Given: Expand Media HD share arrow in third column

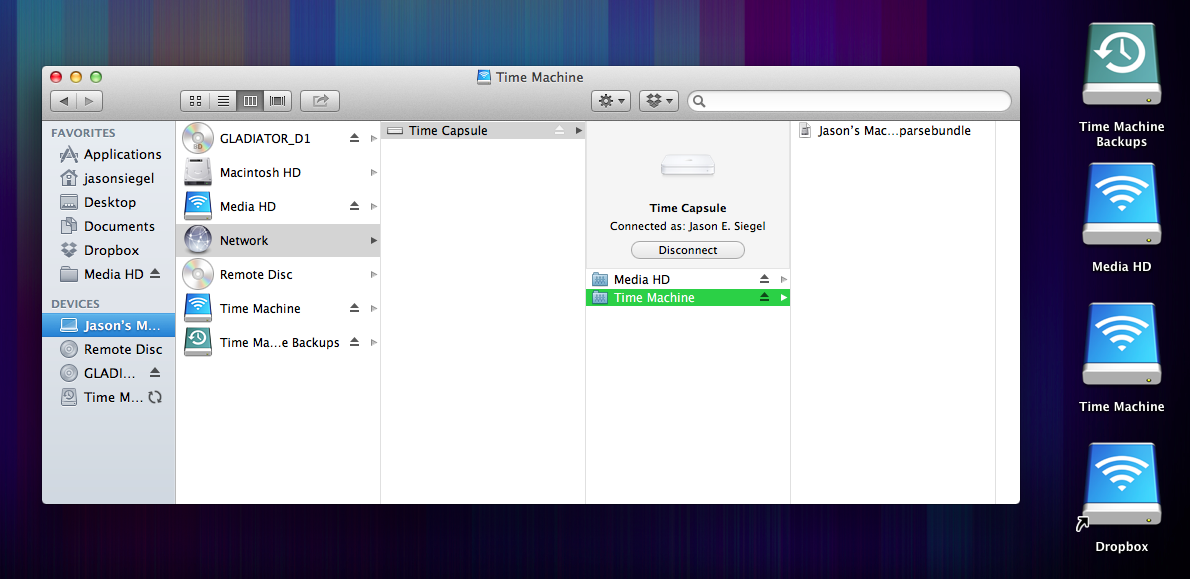Looking at the screenshot, I should coord(784,279).
